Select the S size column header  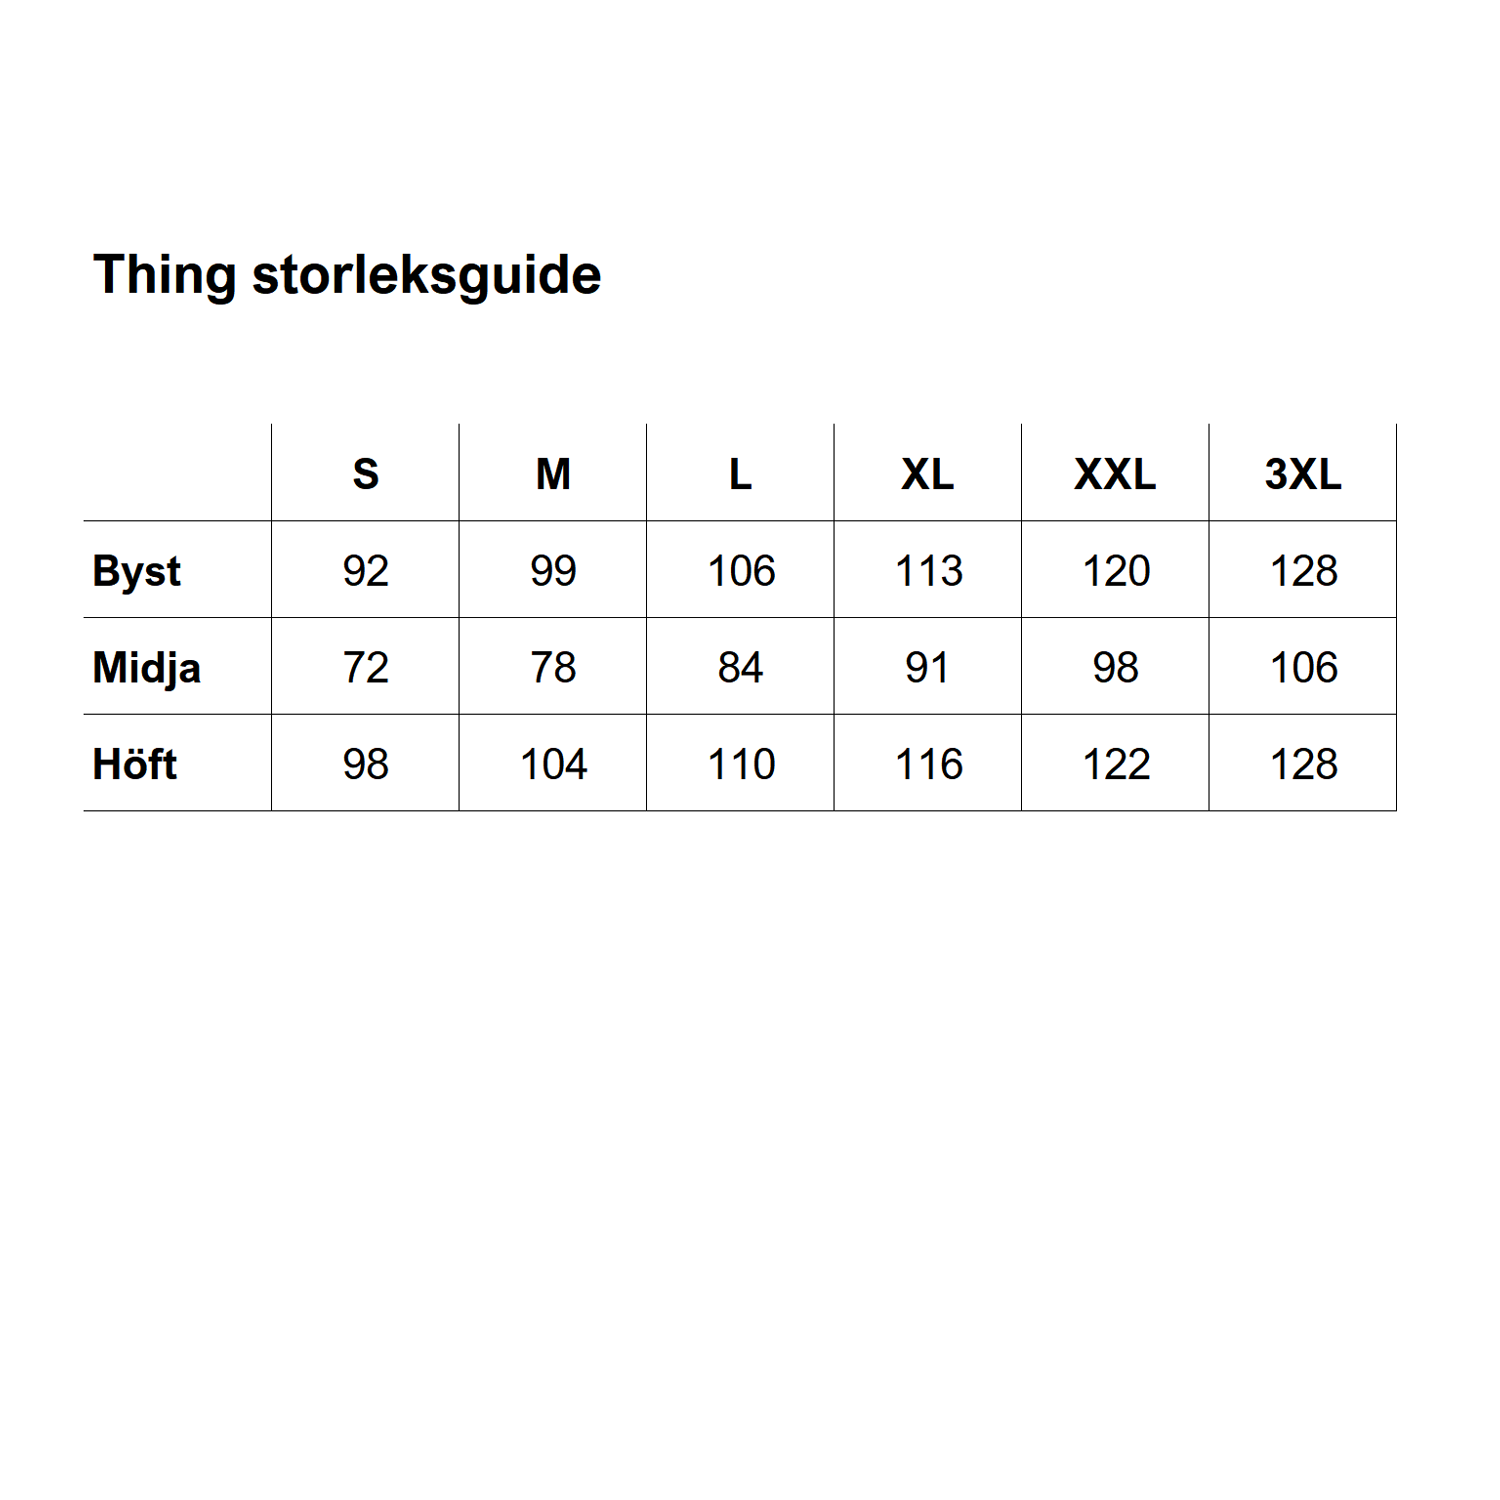pos(366,474)
